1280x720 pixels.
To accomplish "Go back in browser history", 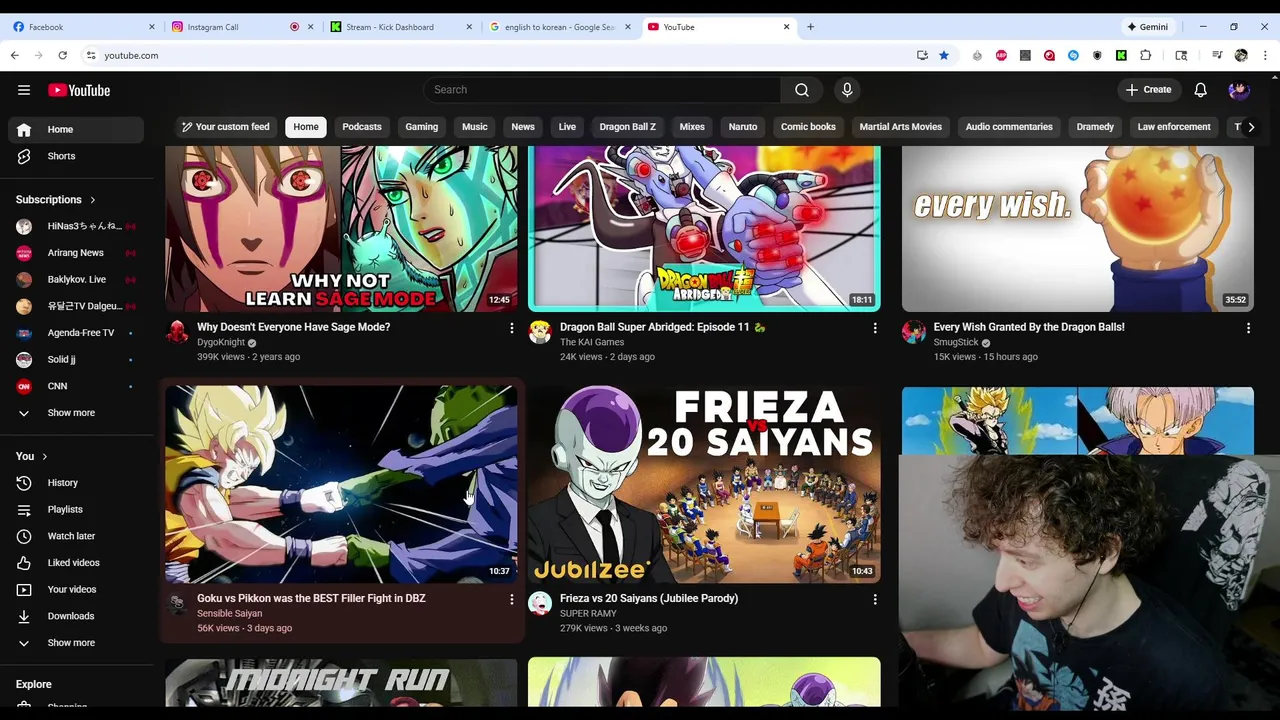I will (x=14, y=55).
